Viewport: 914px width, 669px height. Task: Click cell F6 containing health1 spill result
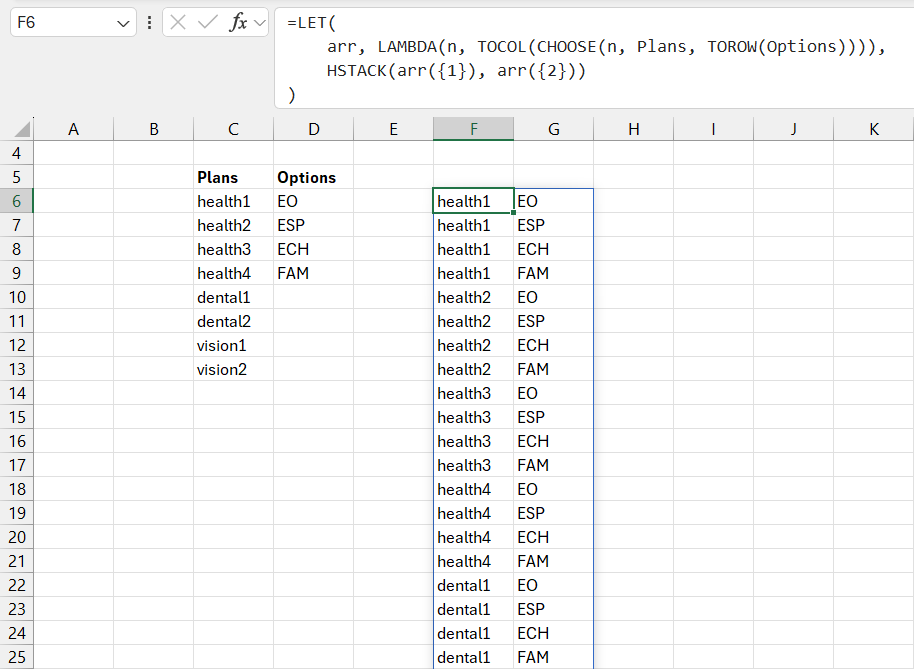(473, 201)
